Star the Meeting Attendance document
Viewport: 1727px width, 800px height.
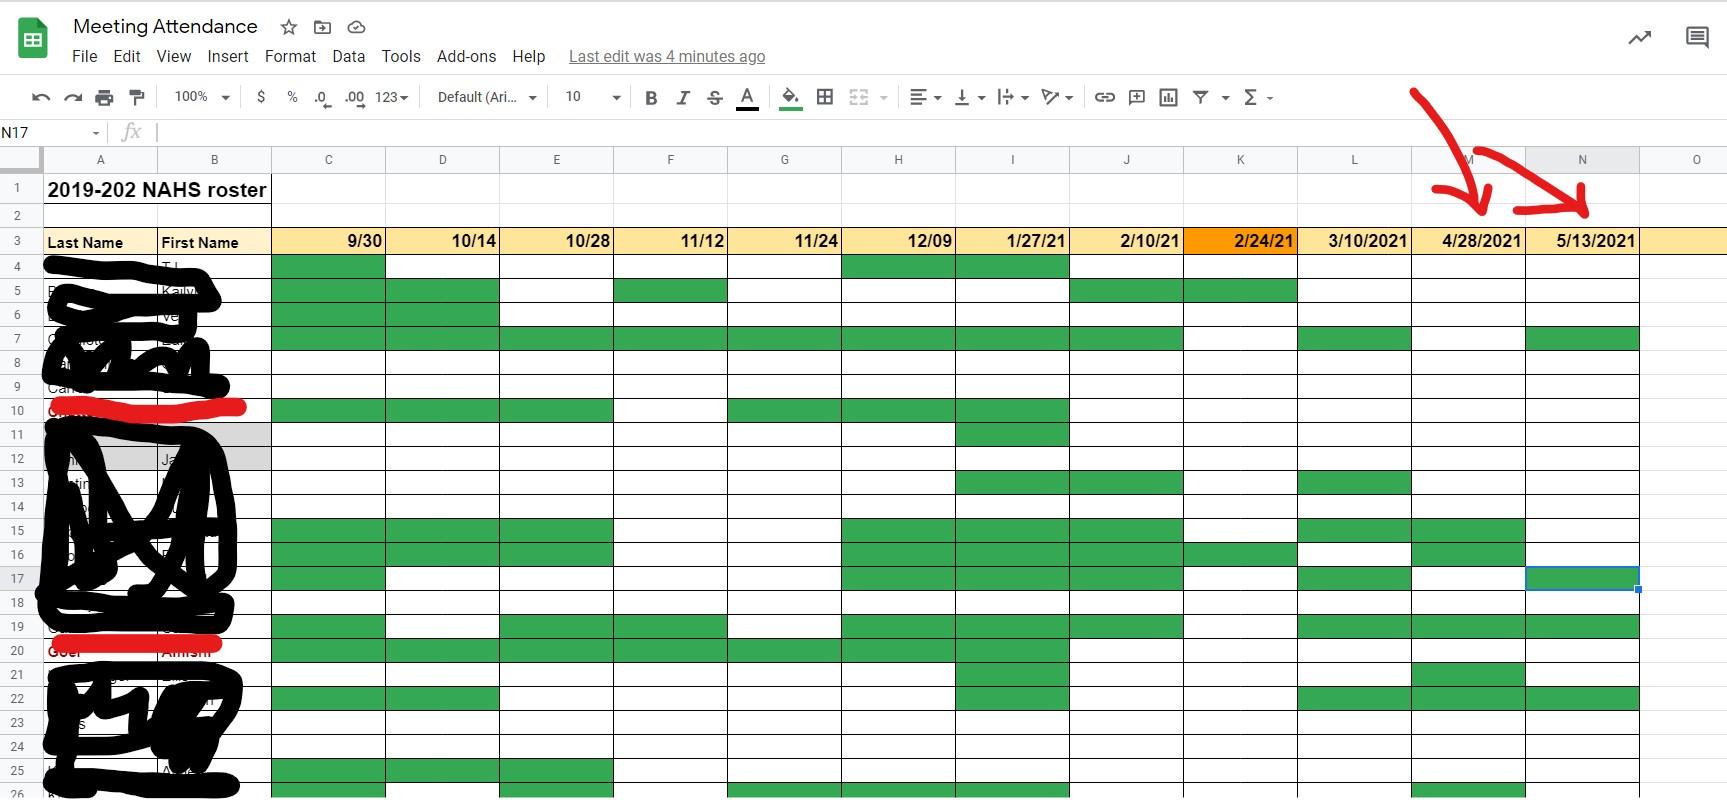click(x=289, y=27)
